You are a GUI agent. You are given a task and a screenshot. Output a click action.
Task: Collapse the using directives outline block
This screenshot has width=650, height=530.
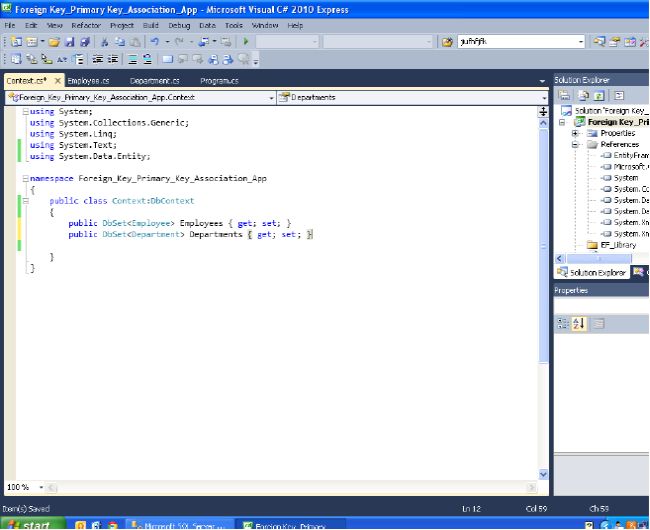[x=25, y=111]
